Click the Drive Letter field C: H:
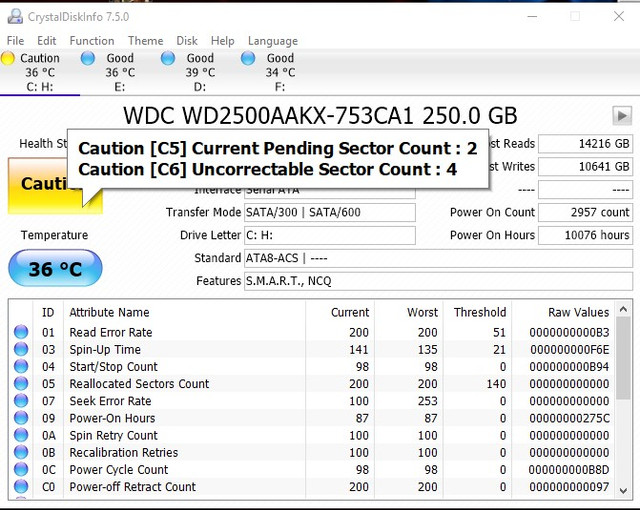The width and height of the screenshot is (640, 510). click(x=330, y=235)
